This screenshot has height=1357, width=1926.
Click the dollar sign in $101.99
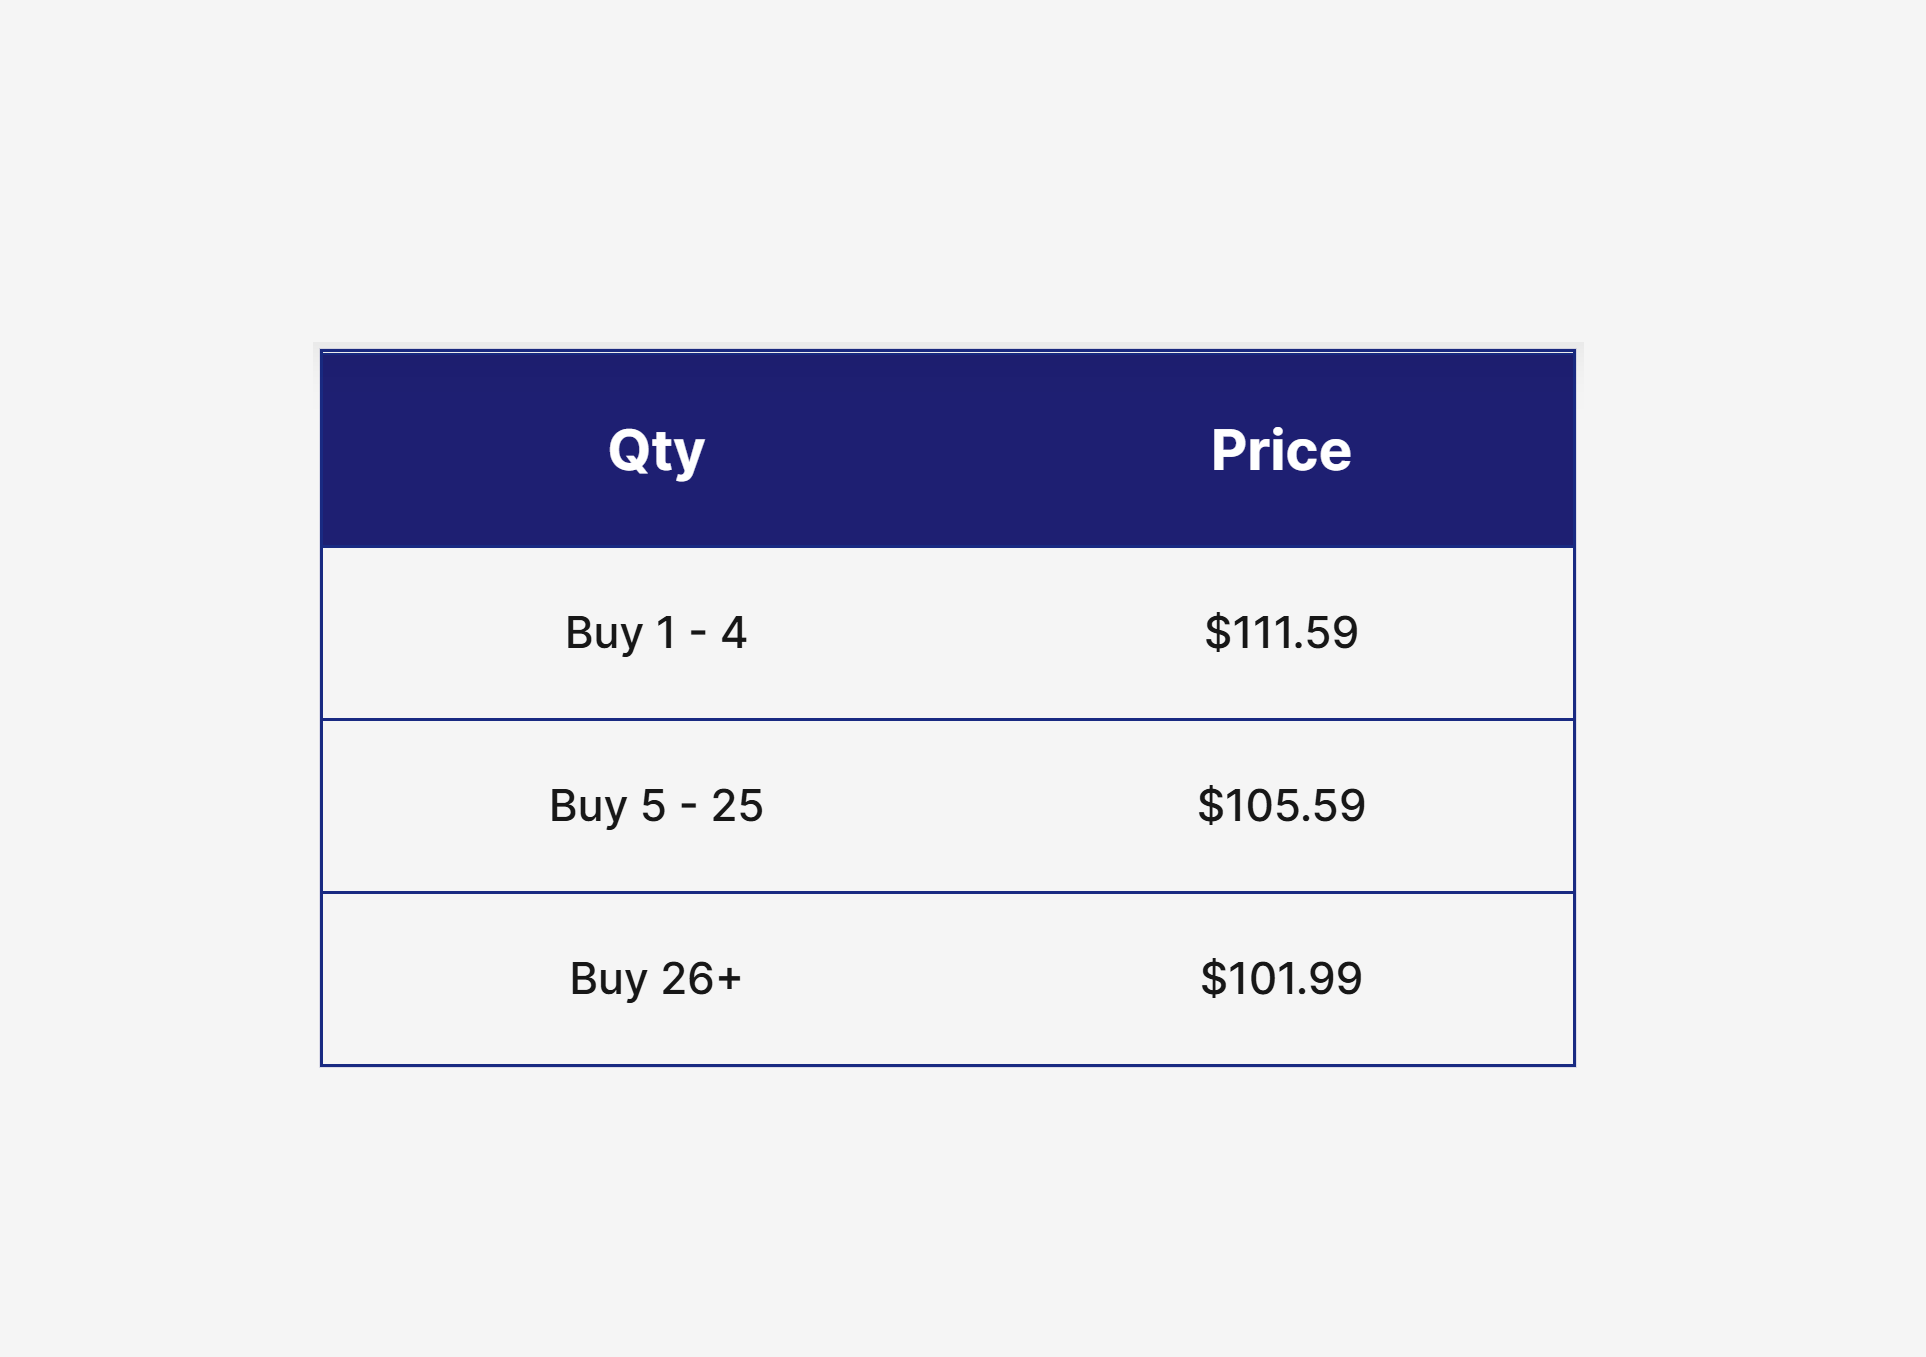pyautogui.click(x=1213, y=979)
